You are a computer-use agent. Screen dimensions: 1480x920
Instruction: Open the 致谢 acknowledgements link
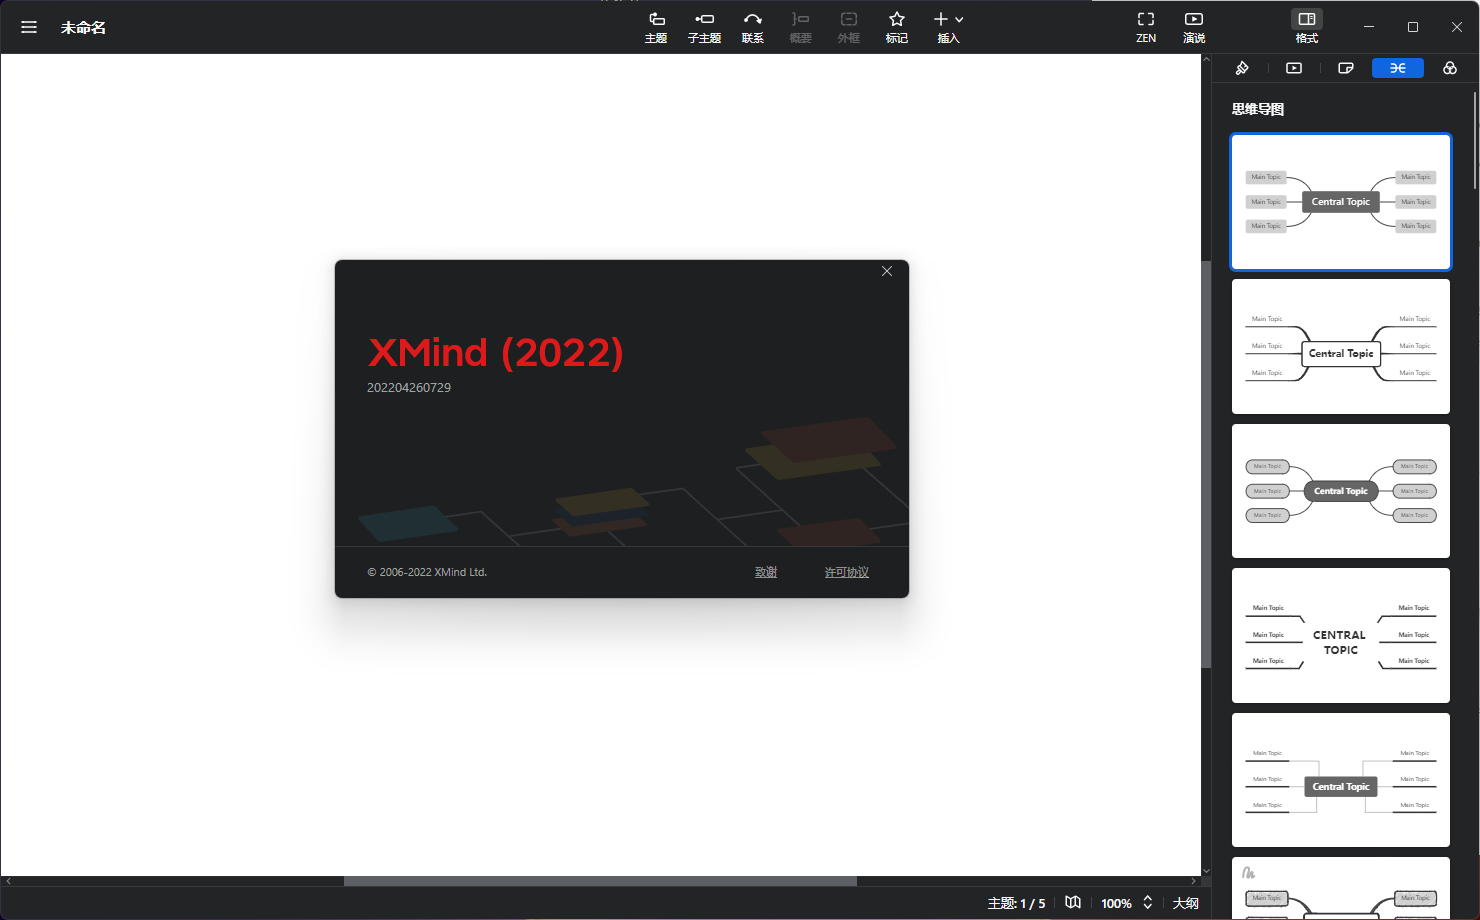[x=766, y=572]
